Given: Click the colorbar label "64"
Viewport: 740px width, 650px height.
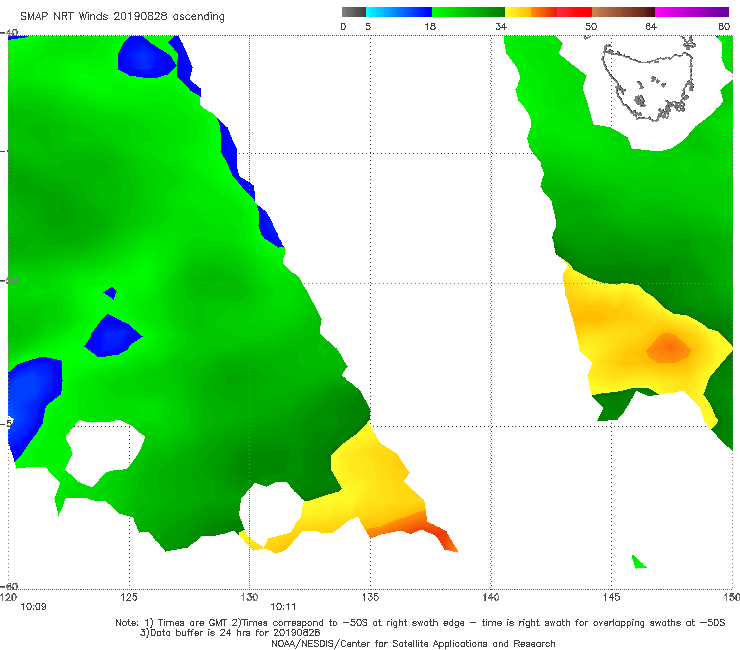Looking at the screenshot, I should [x=651, y=26].
